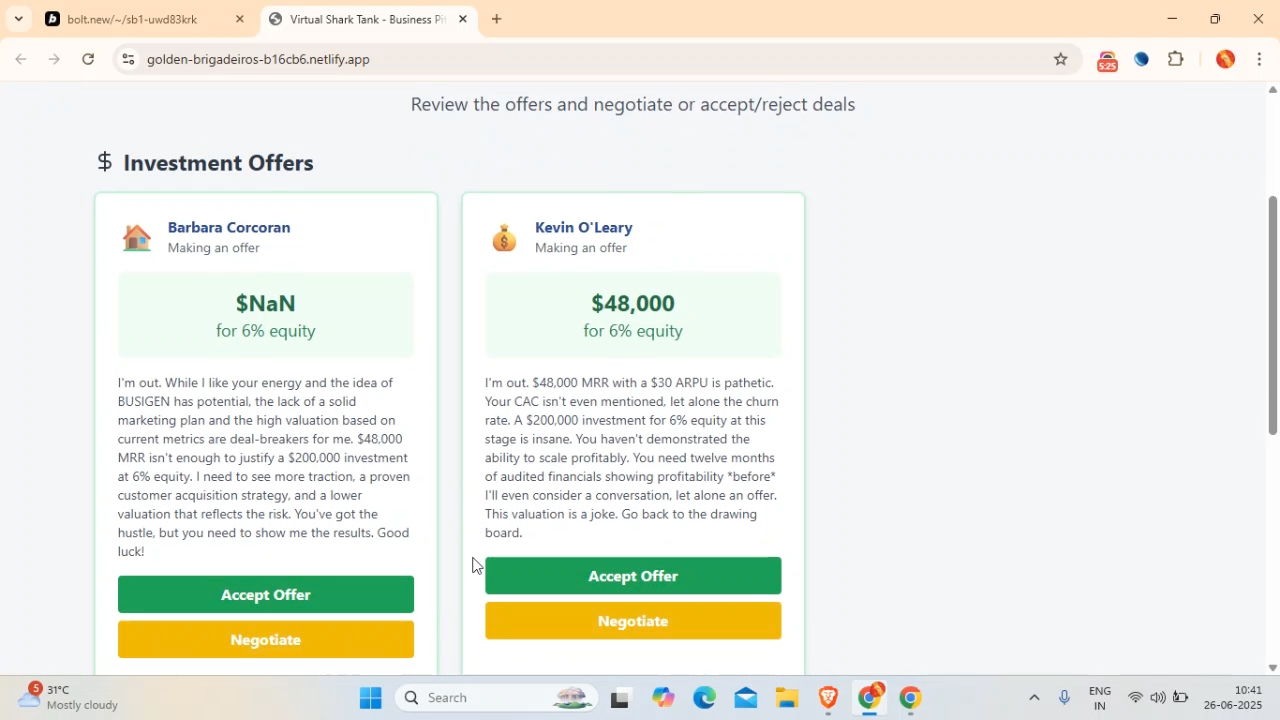1280x720 pixels.
Task: Reload the current page
Action: [89, 60]
